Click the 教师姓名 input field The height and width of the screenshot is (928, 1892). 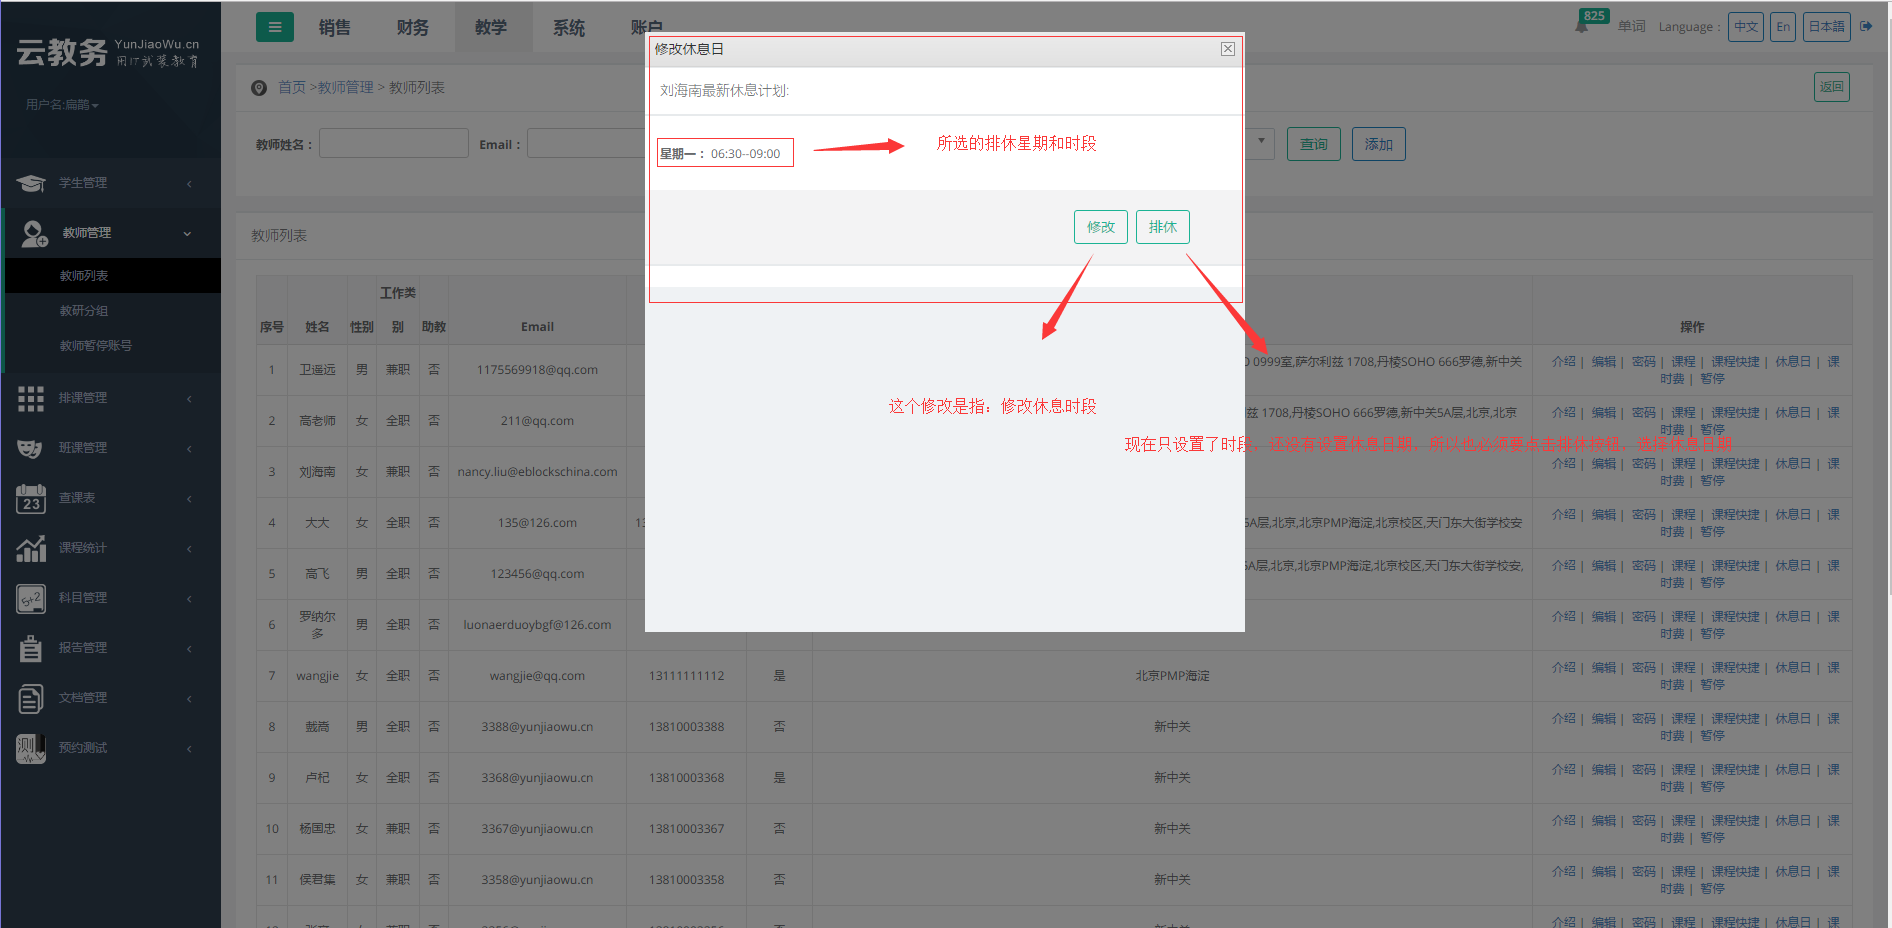[x=393, y=144]
